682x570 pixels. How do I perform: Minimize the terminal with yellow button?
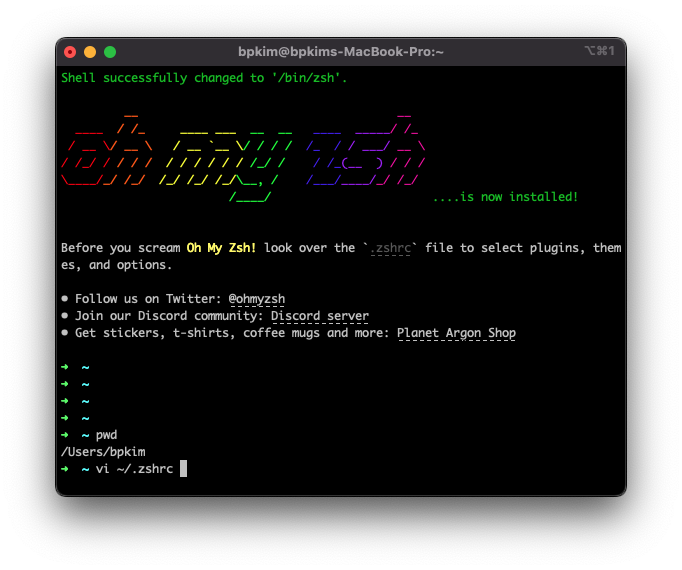coord(90,52)
